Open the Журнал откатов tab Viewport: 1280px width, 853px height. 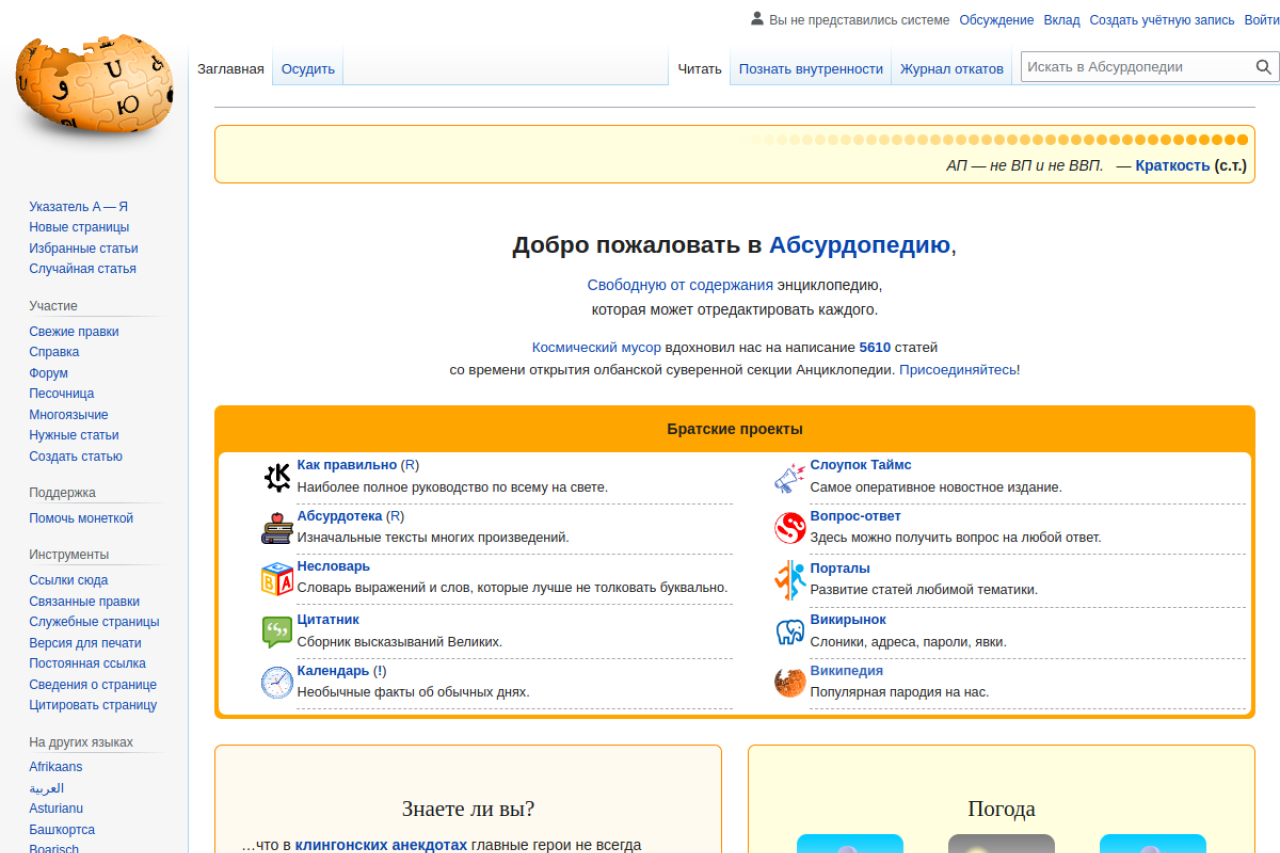951,69
